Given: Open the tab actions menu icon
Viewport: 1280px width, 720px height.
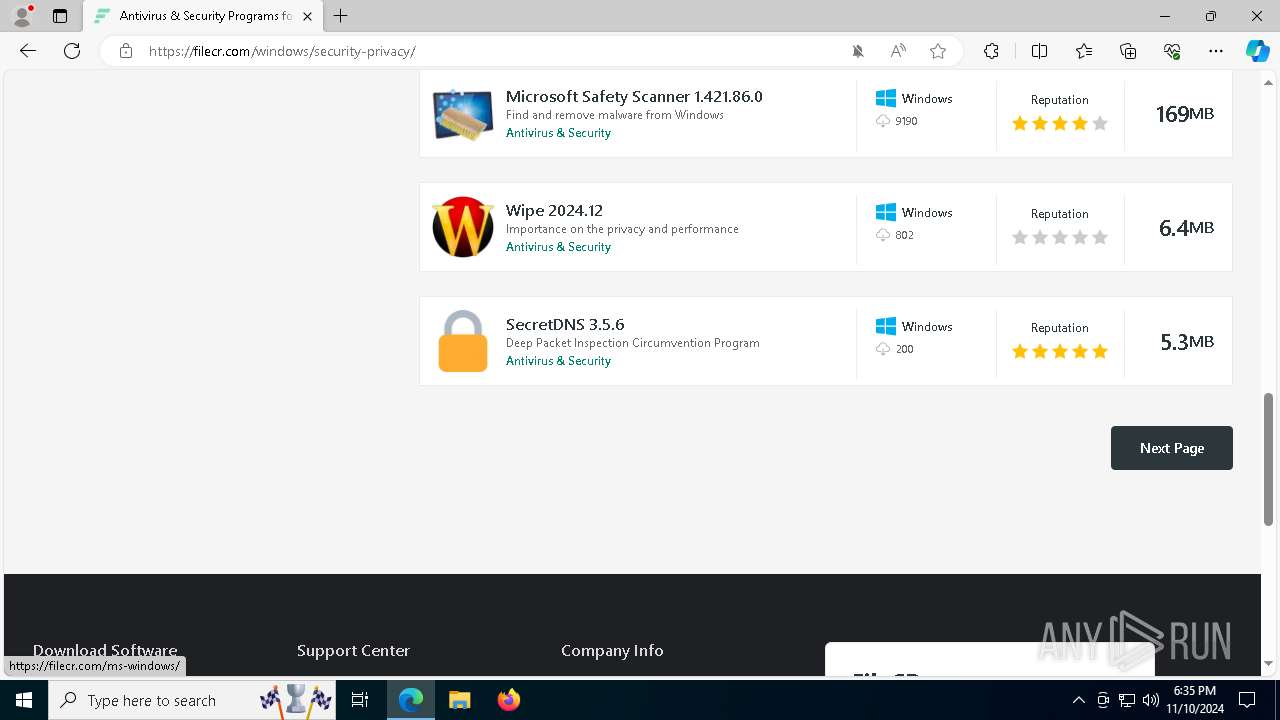Looking at the screenshot, I should [x=60, y=16].
